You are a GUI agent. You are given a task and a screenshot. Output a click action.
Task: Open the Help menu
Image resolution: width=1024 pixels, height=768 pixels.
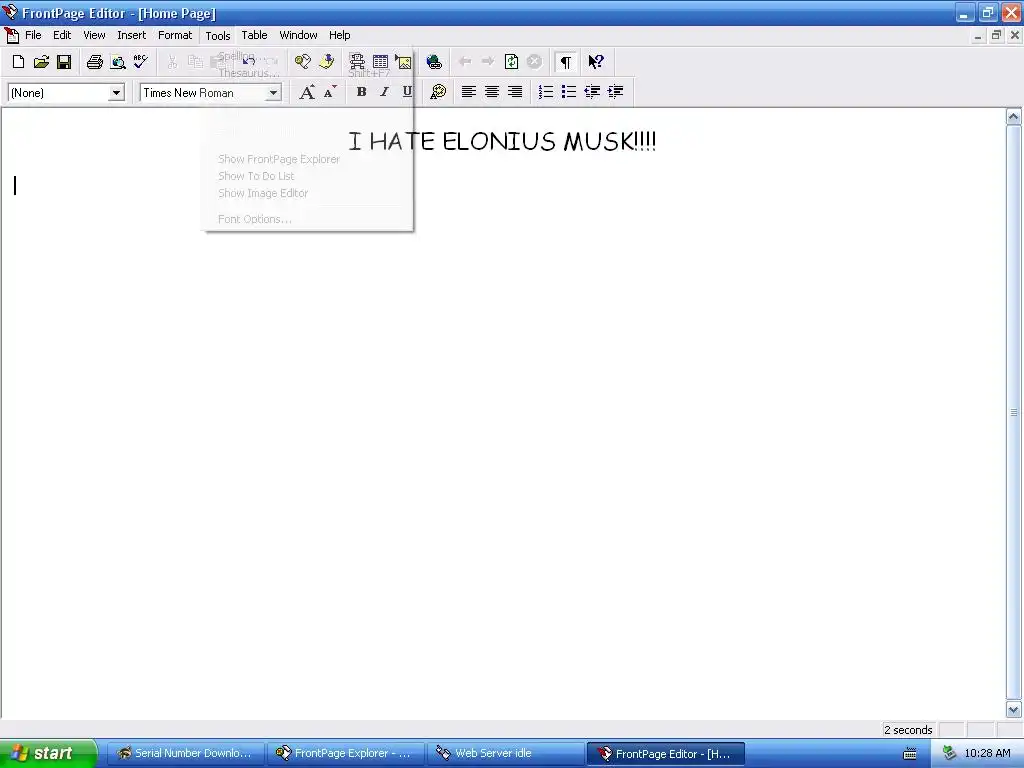340,35
